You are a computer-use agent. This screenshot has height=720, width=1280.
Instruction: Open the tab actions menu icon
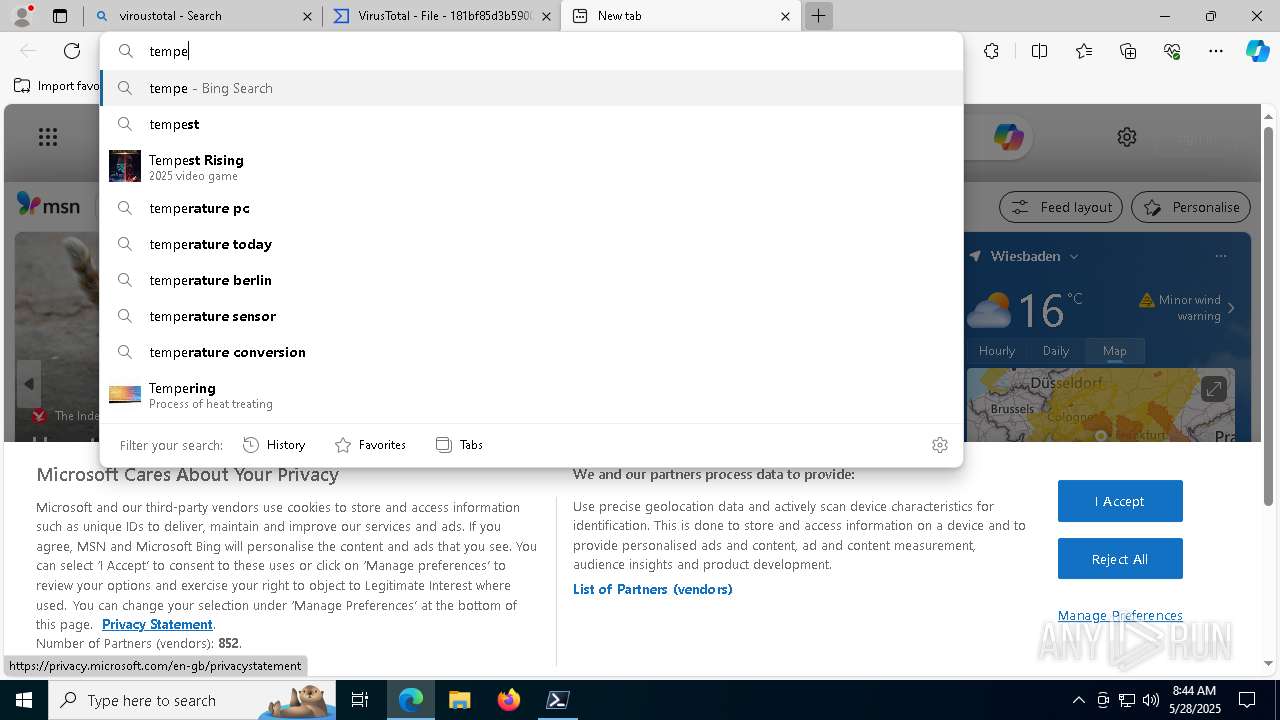(60, 16)
